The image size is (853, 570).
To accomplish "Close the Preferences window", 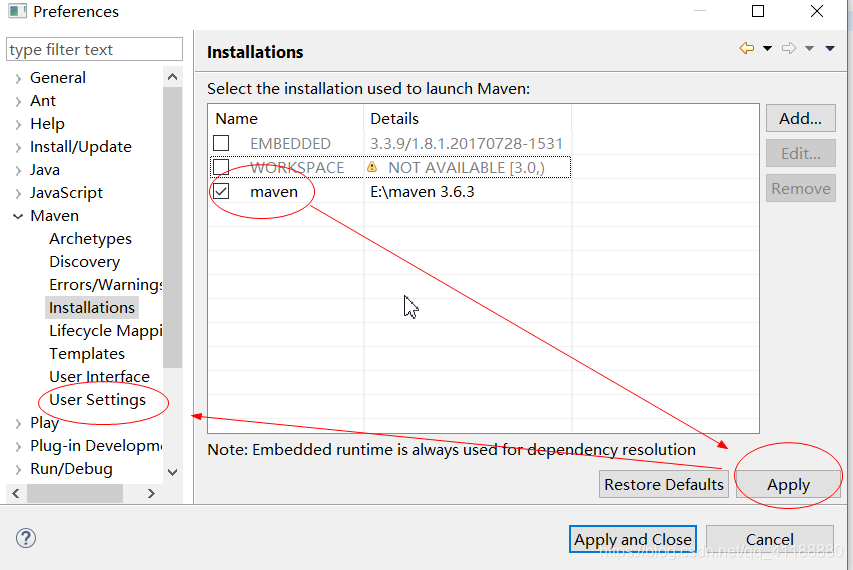I will click(x=817, y=11).
